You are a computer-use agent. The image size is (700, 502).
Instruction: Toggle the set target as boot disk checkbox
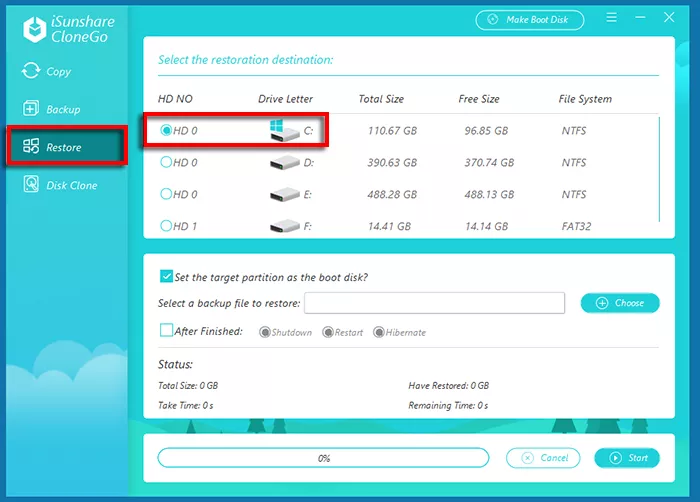(166, 276)
